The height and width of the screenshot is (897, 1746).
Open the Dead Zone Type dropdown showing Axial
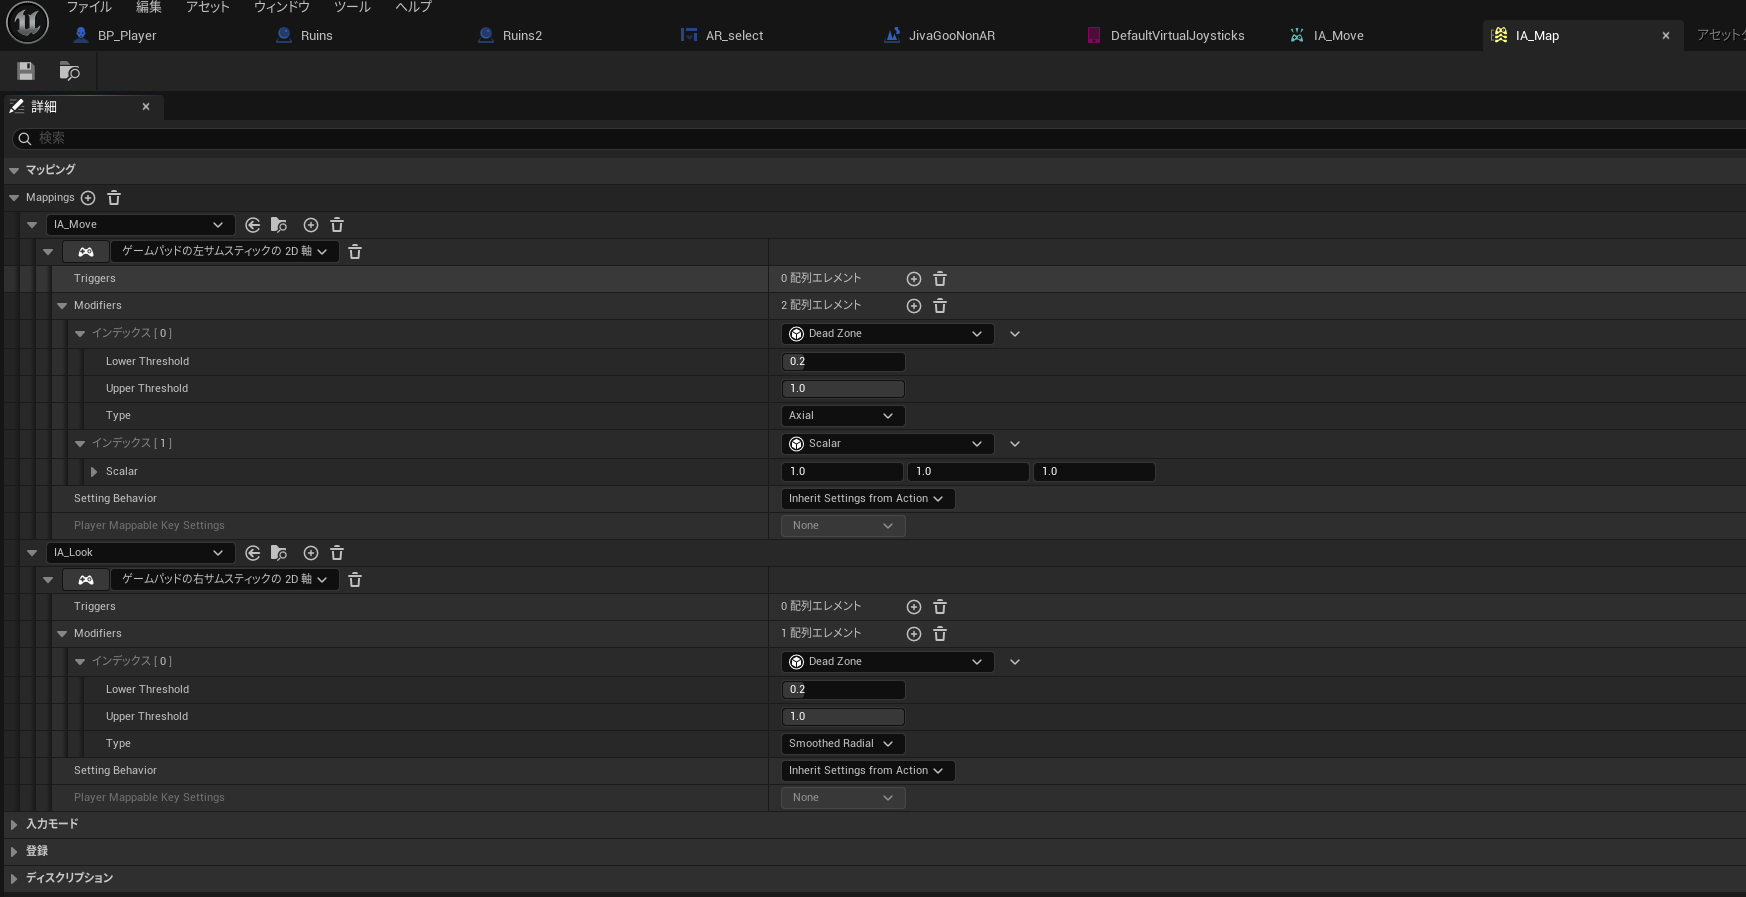point(842,416)
